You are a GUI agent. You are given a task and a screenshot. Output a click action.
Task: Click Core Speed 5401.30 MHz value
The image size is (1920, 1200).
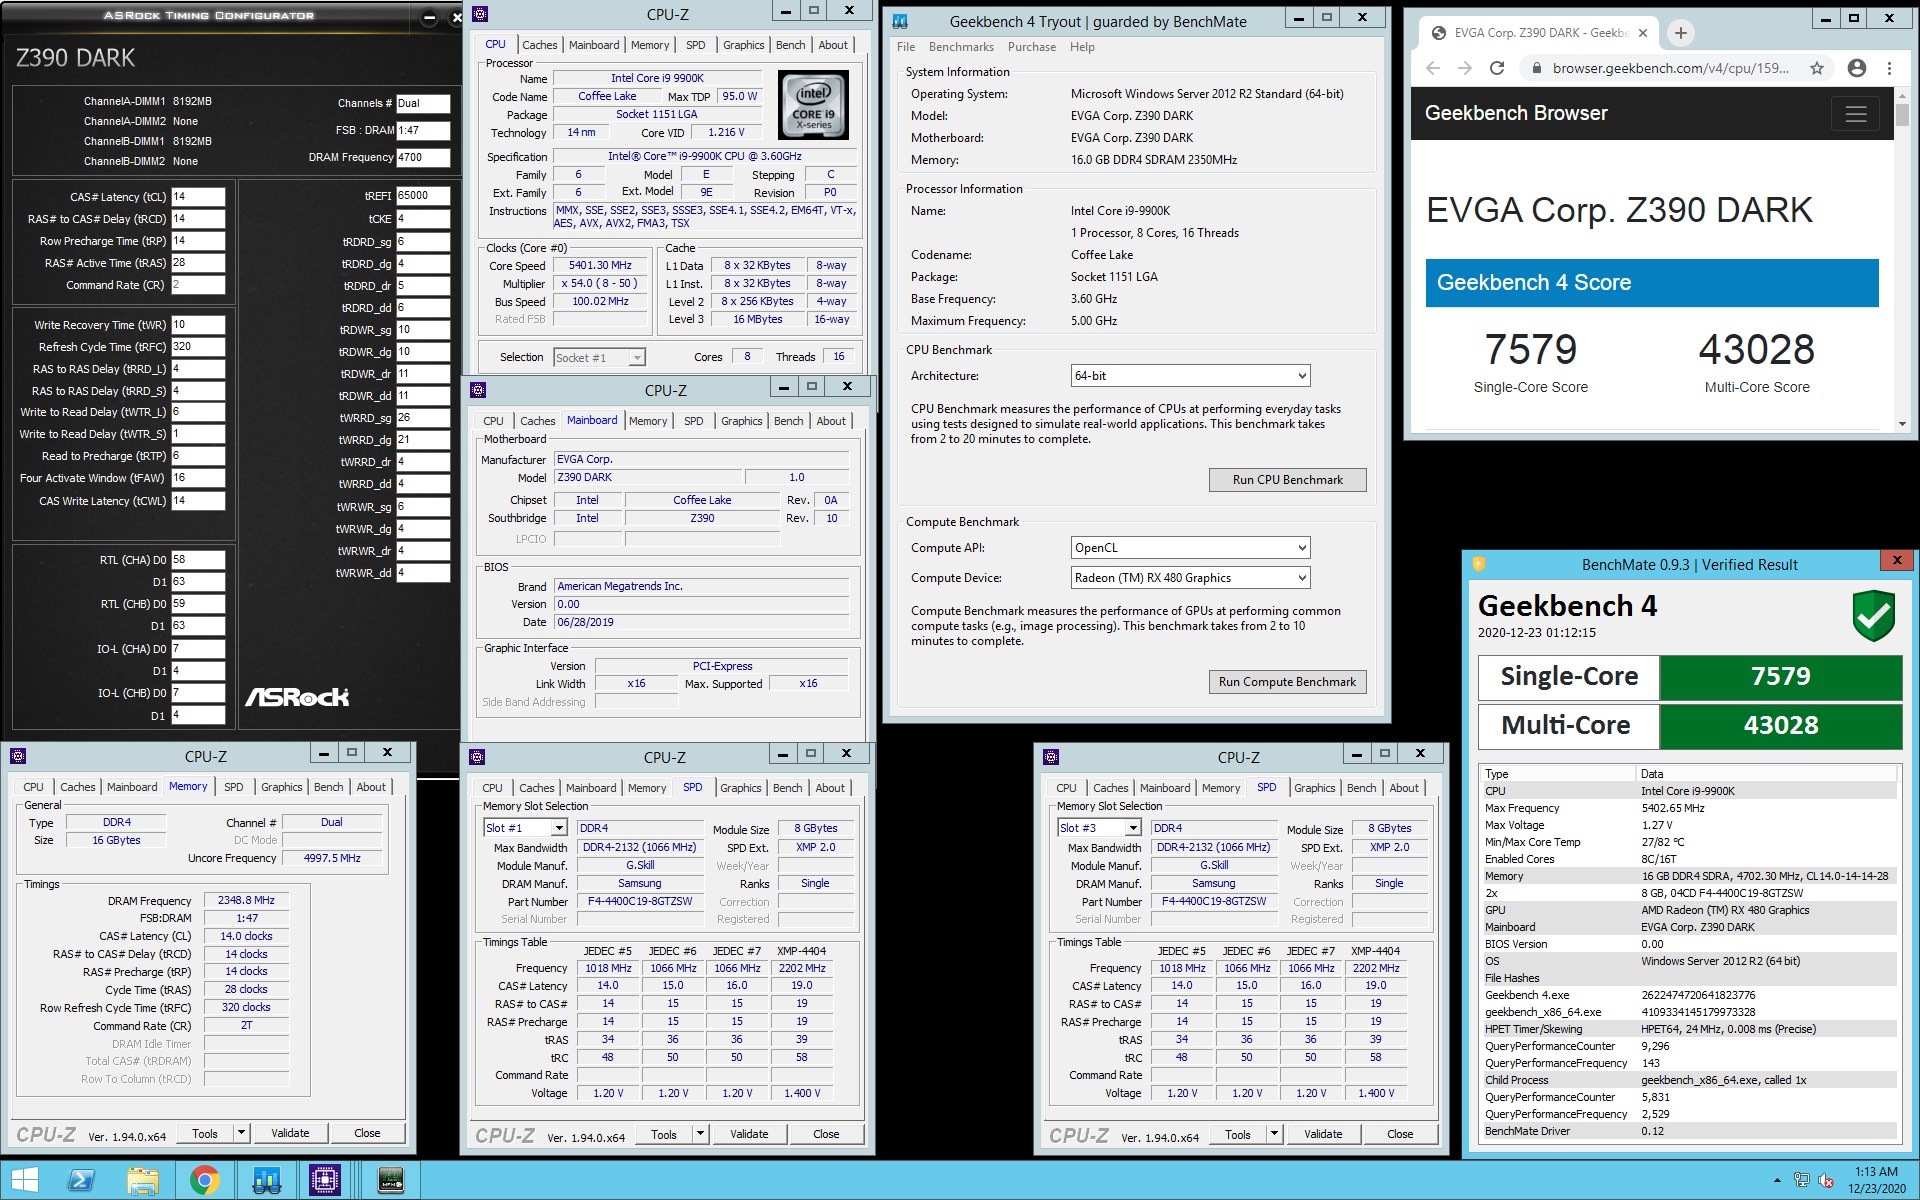click(600, 266)
